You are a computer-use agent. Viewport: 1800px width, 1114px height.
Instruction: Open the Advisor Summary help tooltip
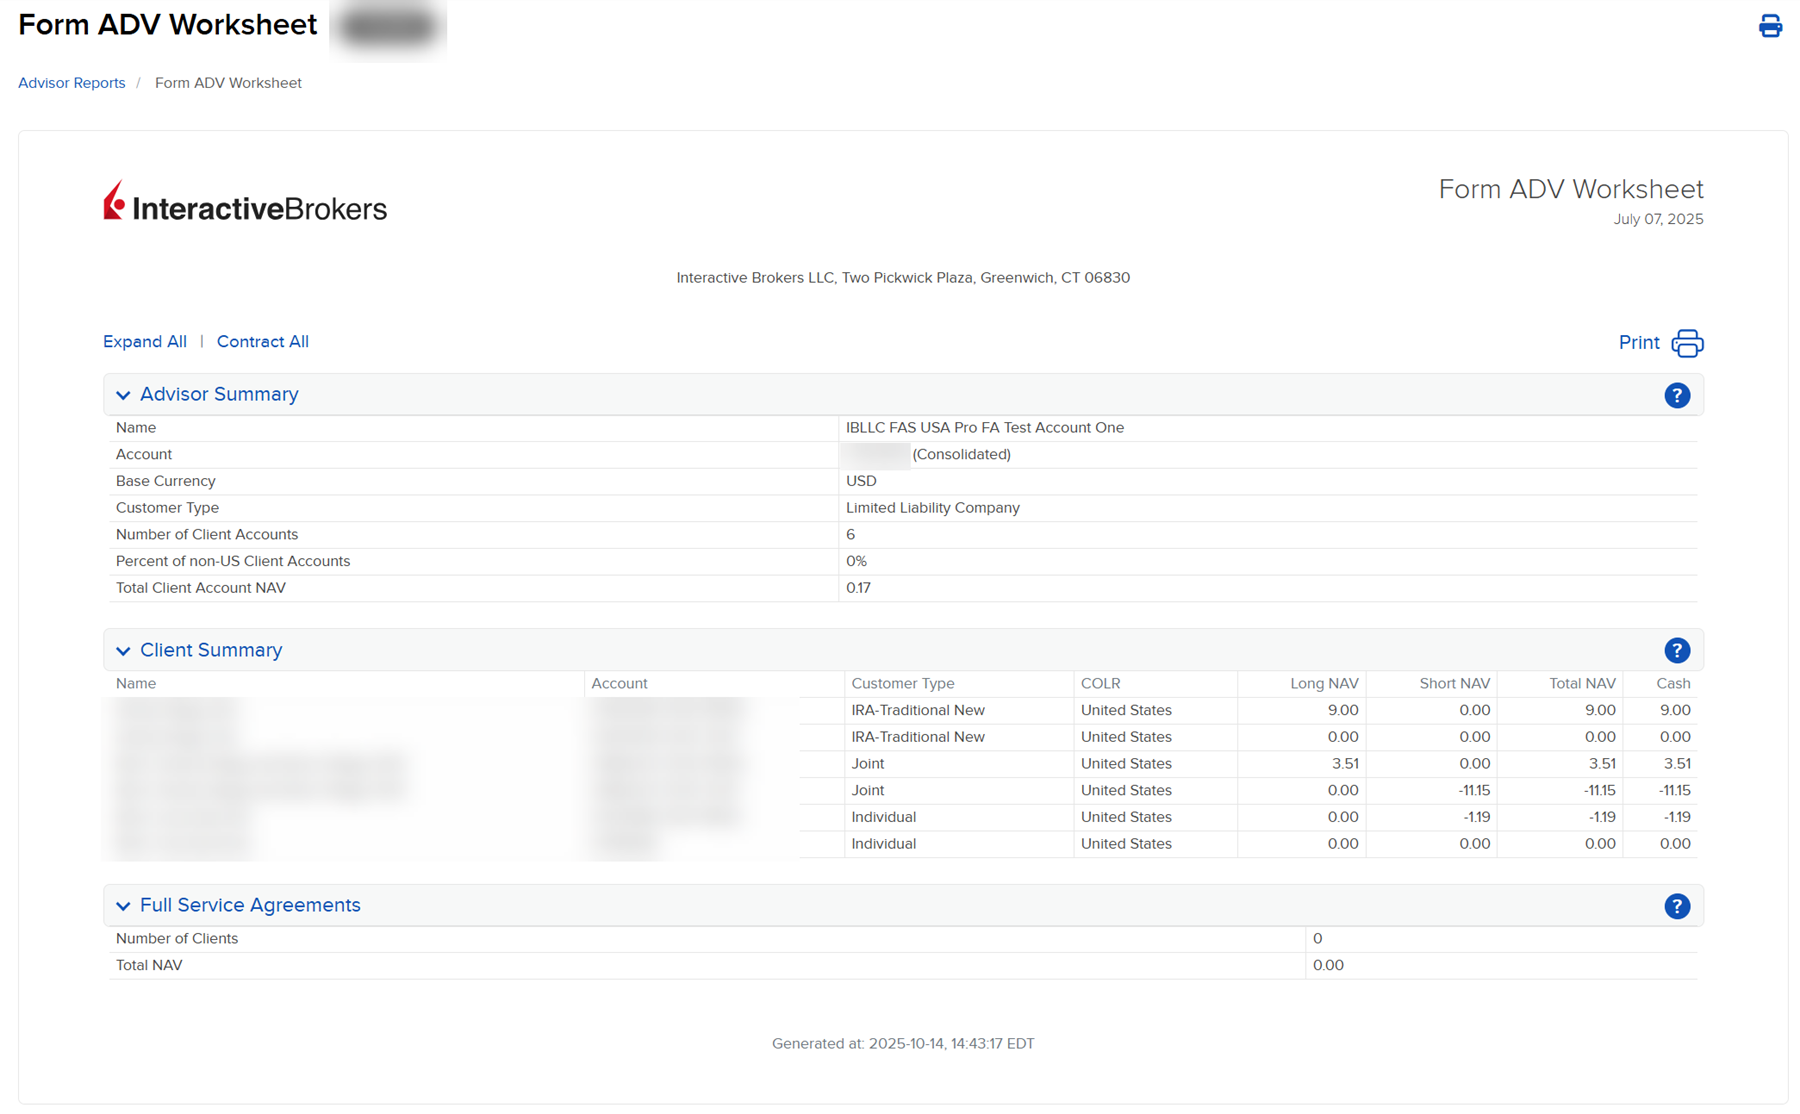[x=1677, y=395]
